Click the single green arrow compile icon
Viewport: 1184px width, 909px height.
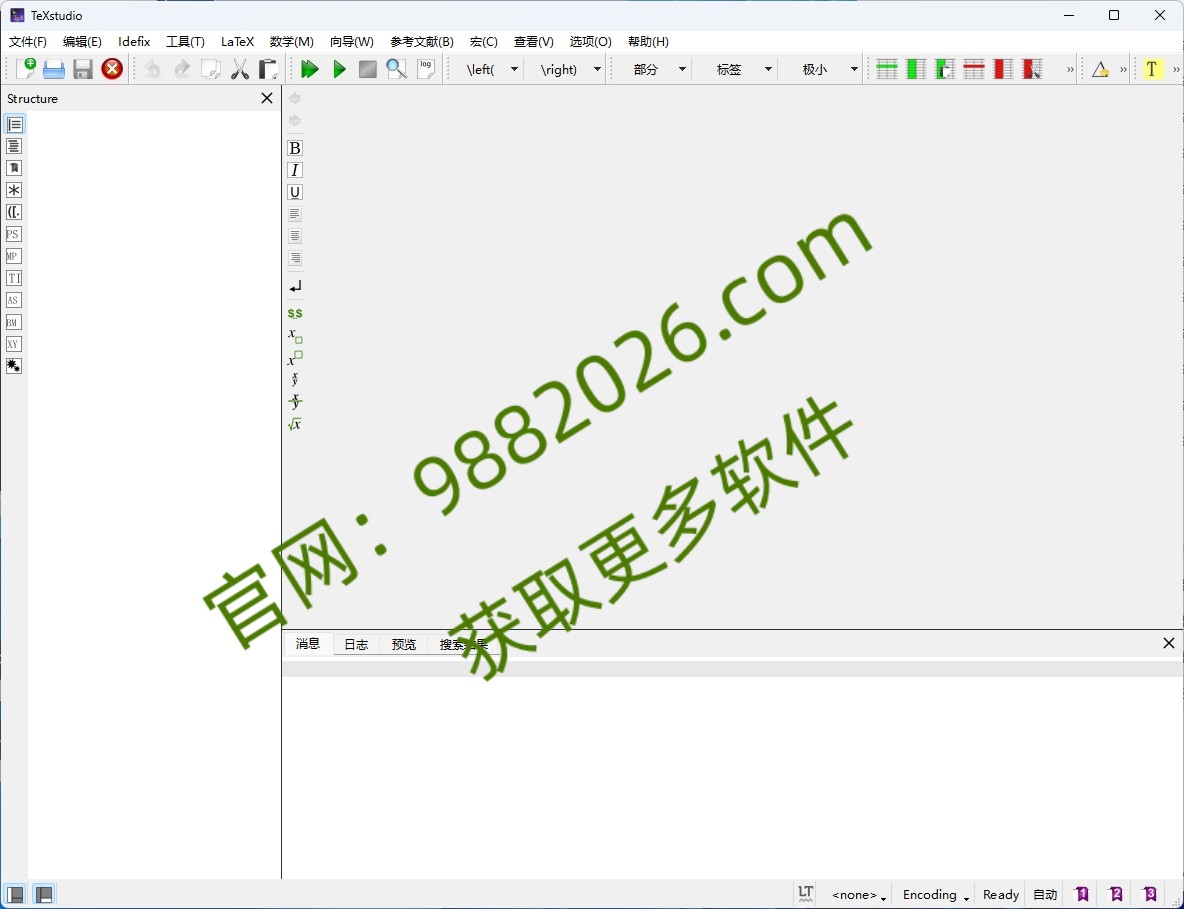coord(339,69)
